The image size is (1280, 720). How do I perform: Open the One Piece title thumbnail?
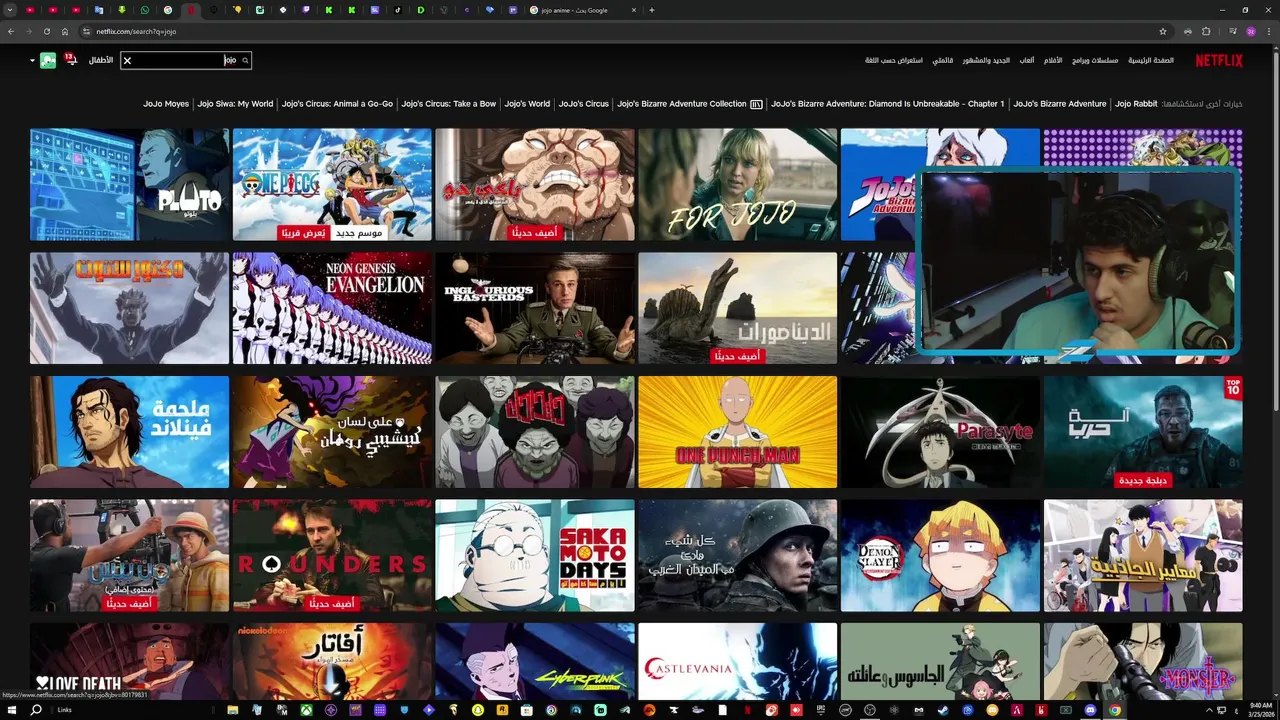(332, 184)
